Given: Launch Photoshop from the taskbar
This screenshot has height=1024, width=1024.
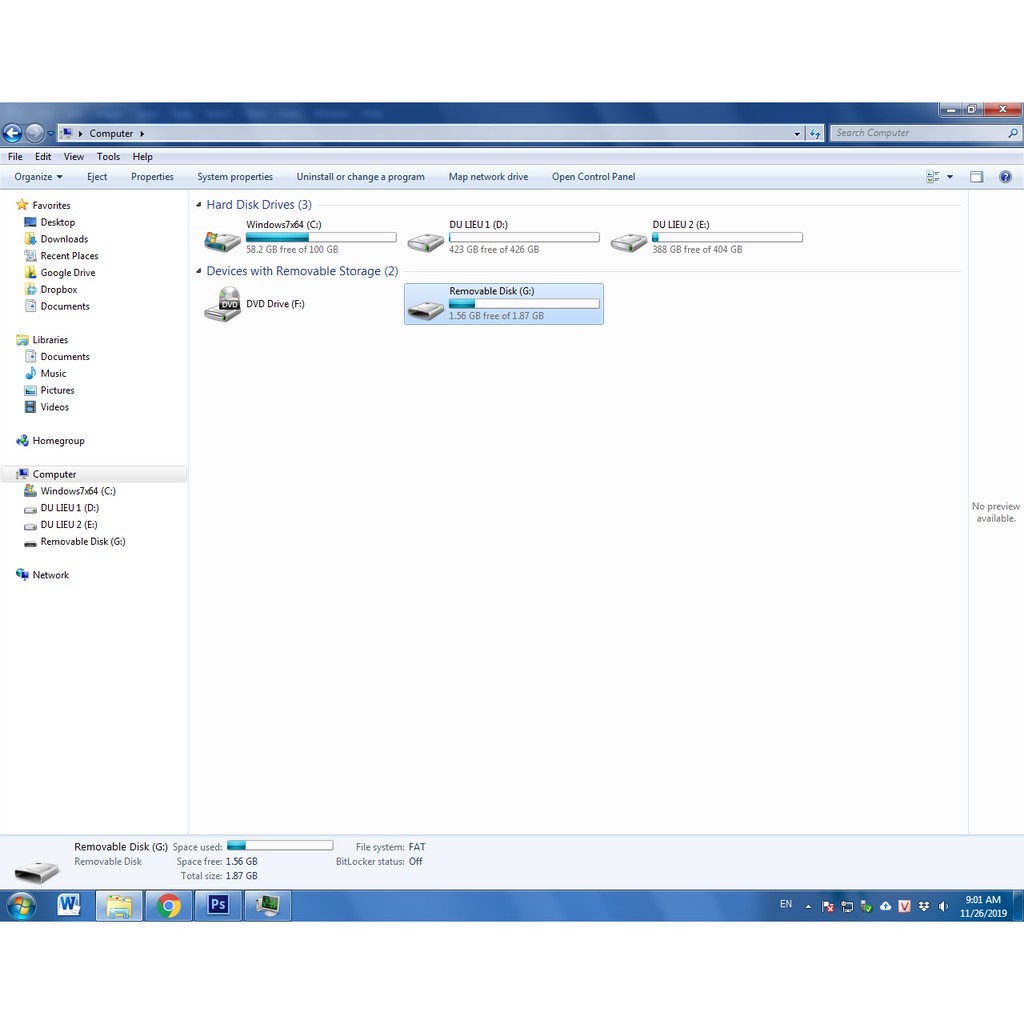Looking at the screenshot, I should (x=218, y=906).
